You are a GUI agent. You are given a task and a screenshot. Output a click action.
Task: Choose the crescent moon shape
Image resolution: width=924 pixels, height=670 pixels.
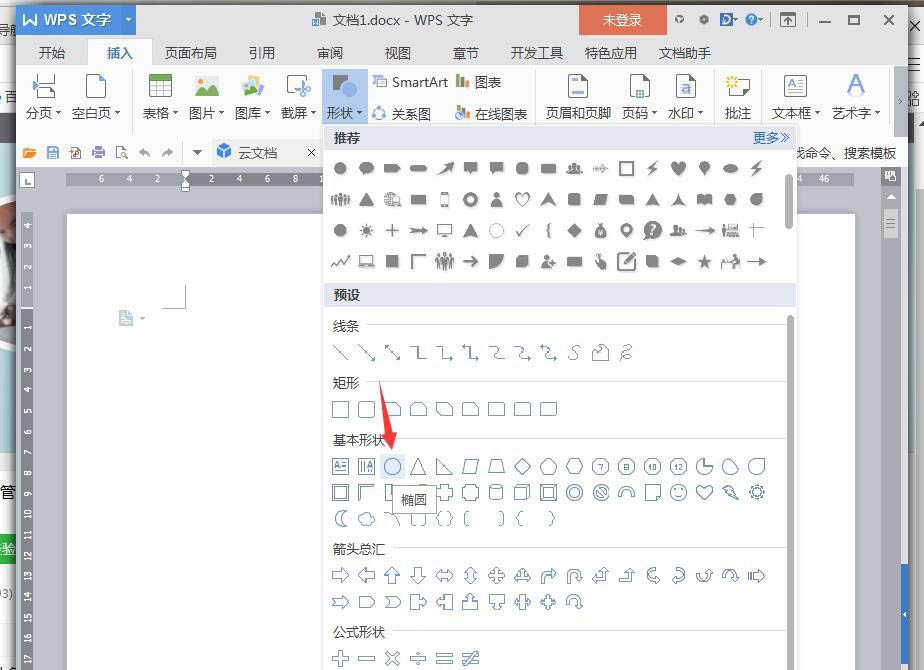click(341, 518)
